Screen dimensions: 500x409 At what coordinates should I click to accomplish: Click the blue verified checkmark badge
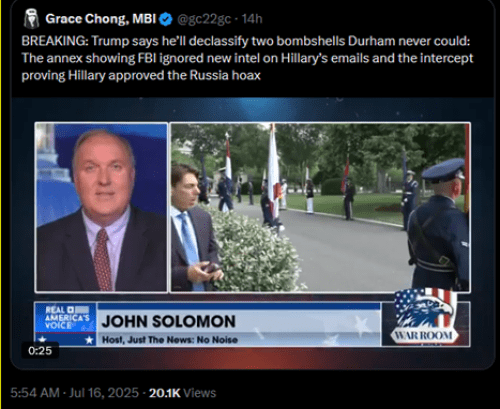(166, 19)
